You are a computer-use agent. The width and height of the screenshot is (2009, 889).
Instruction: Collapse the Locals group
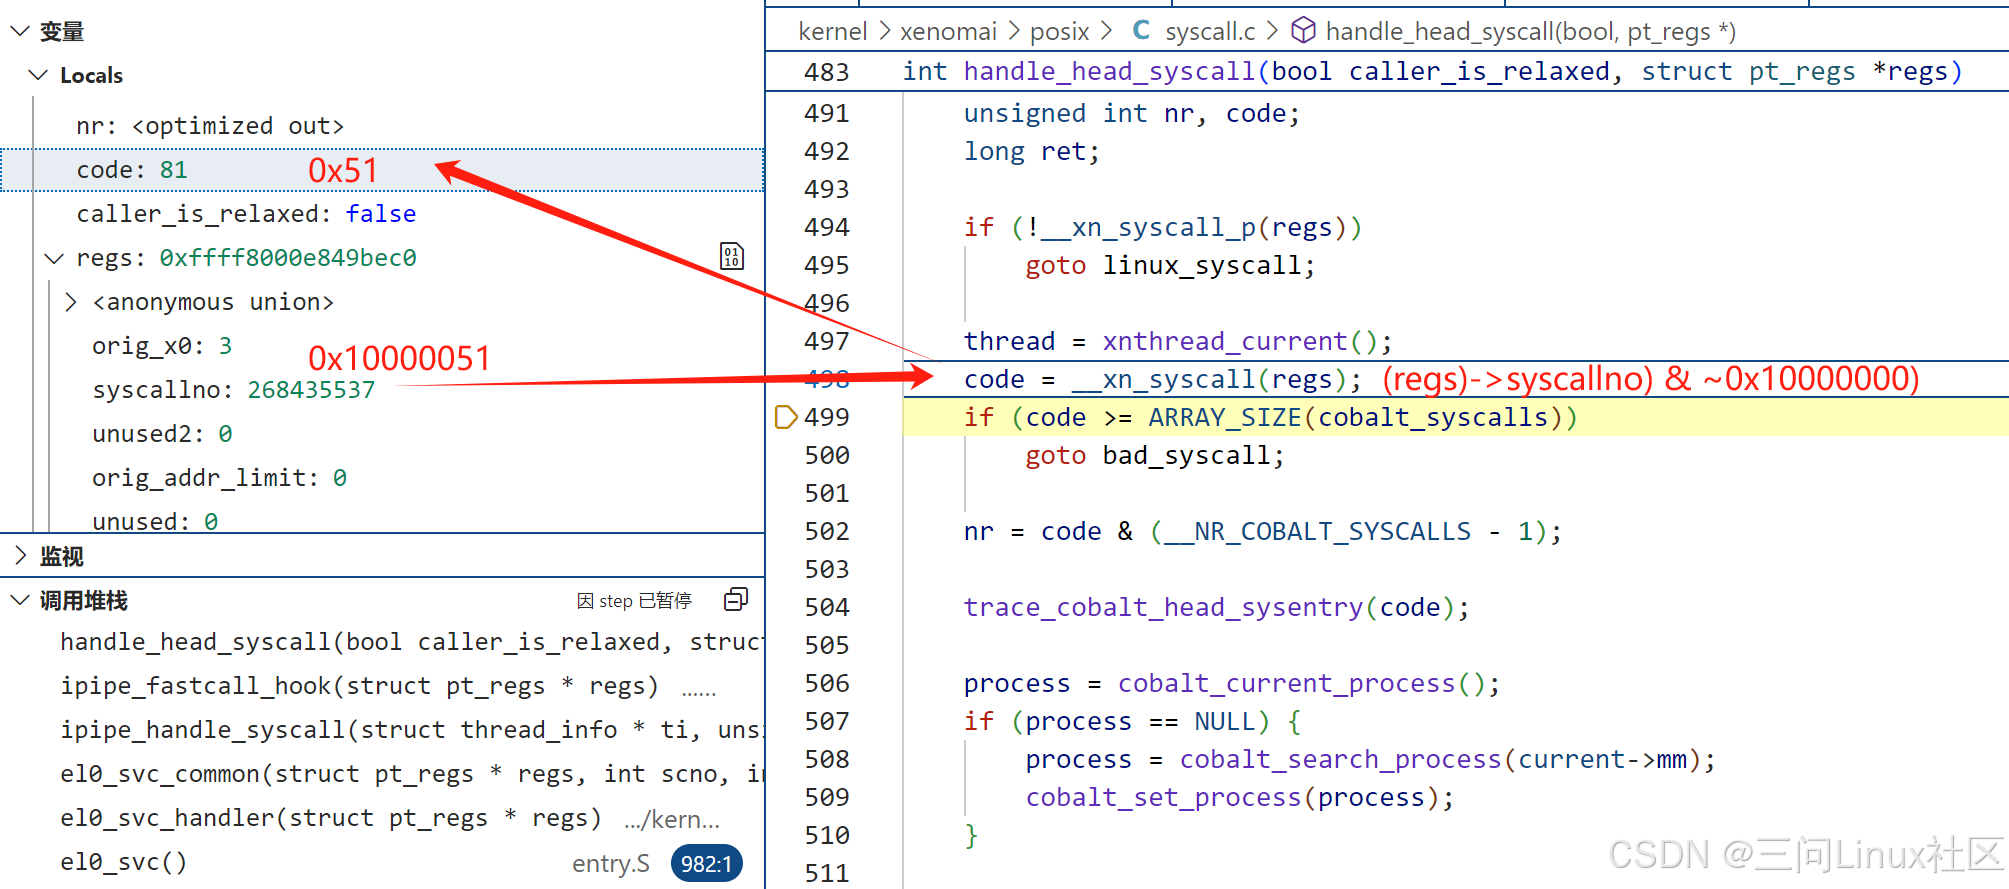pyautogui.click(x=38, y=75)
